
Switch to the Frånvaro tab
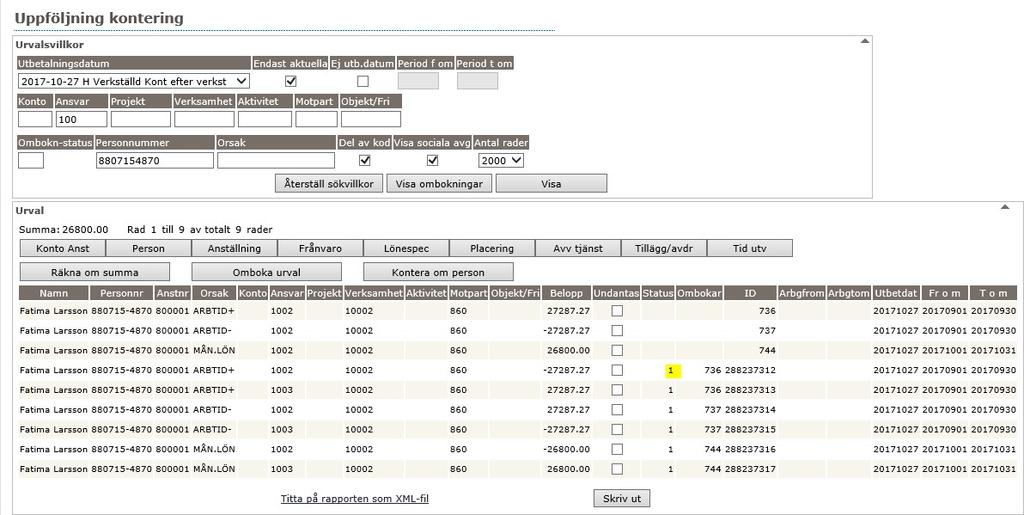click(320, 248)
